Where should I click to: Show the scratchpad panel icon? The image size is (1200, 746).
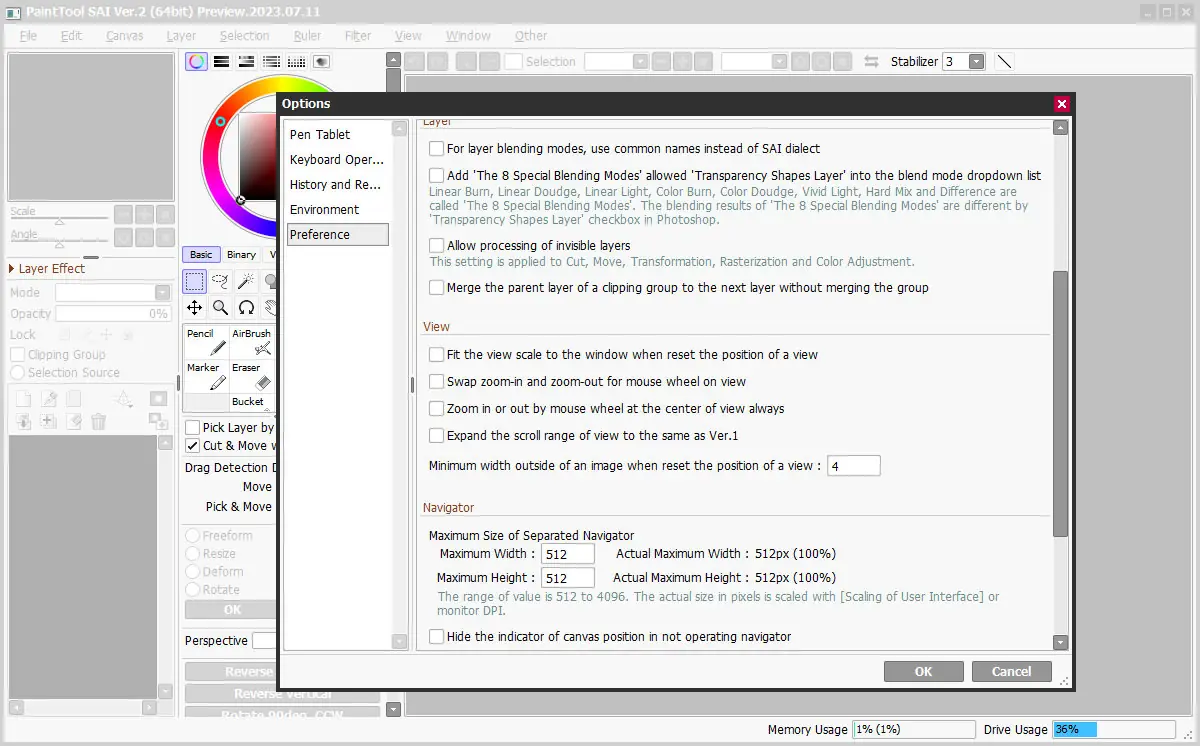tap(320, 62)
